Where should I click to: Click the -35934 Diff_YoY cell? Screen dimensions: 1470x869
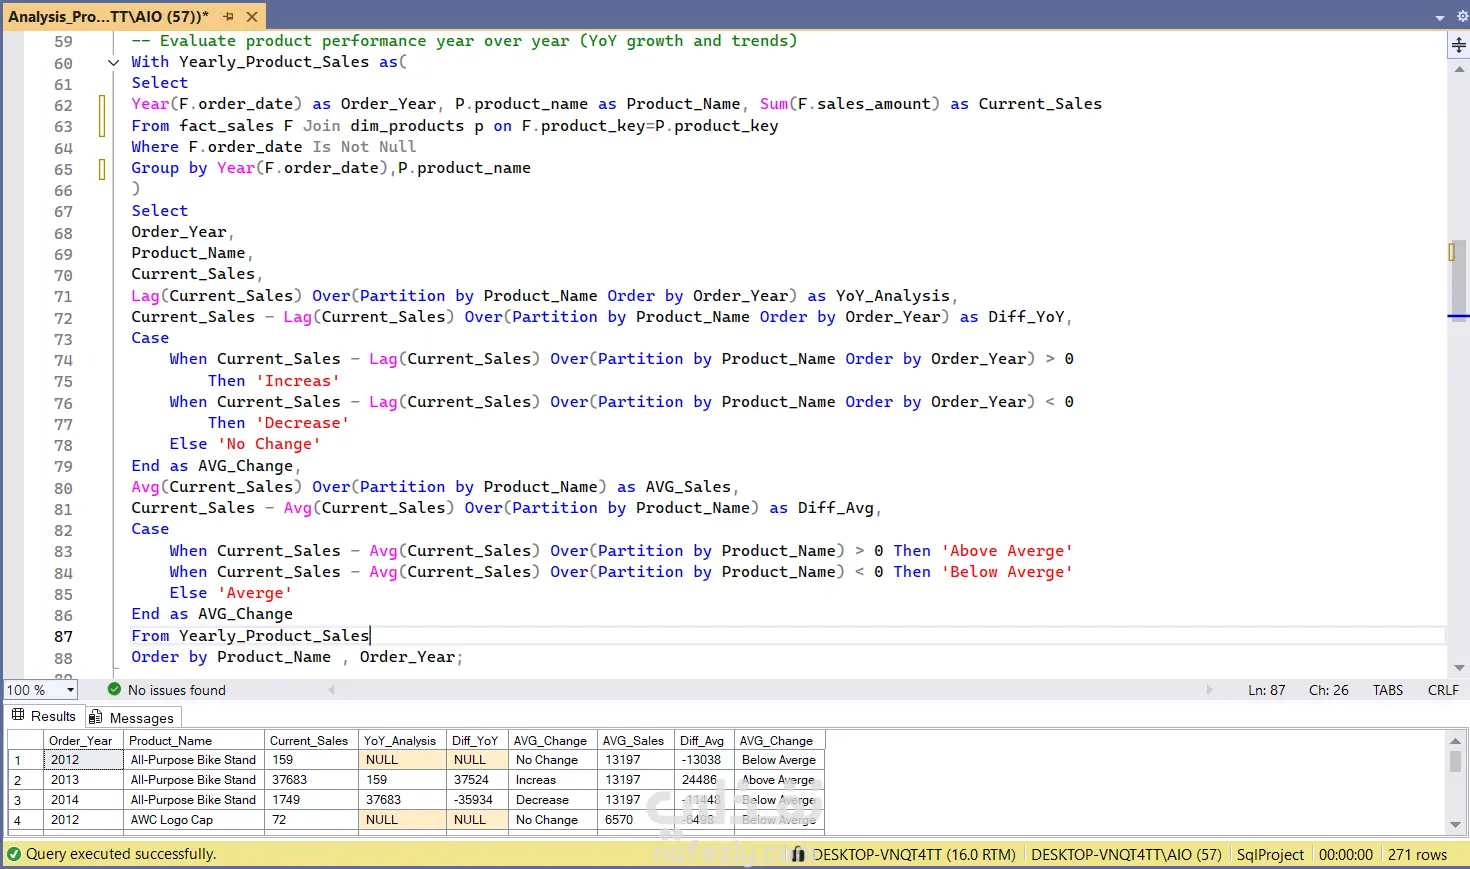tap(477, 800)
